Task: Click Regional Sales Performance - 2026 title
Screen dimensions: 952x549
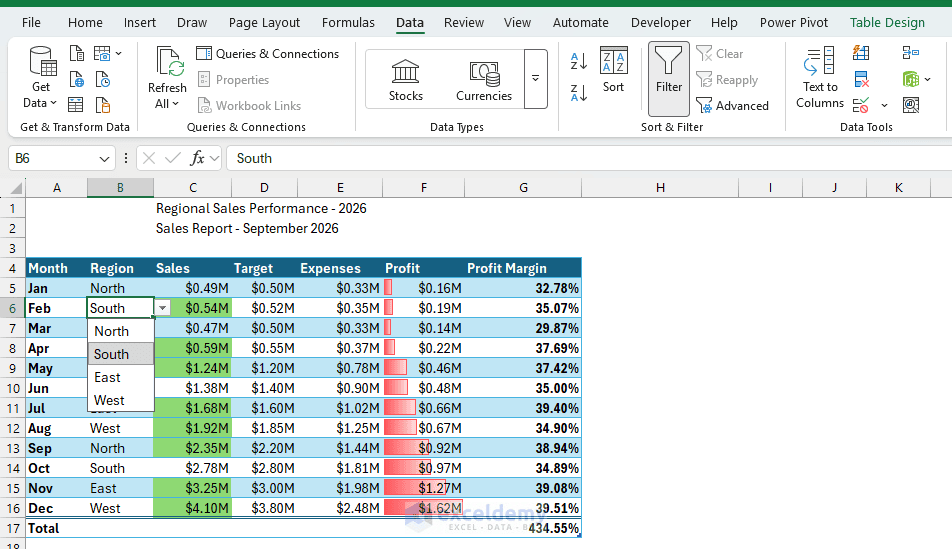Action: pyautogui.click(x=261, y=208)
